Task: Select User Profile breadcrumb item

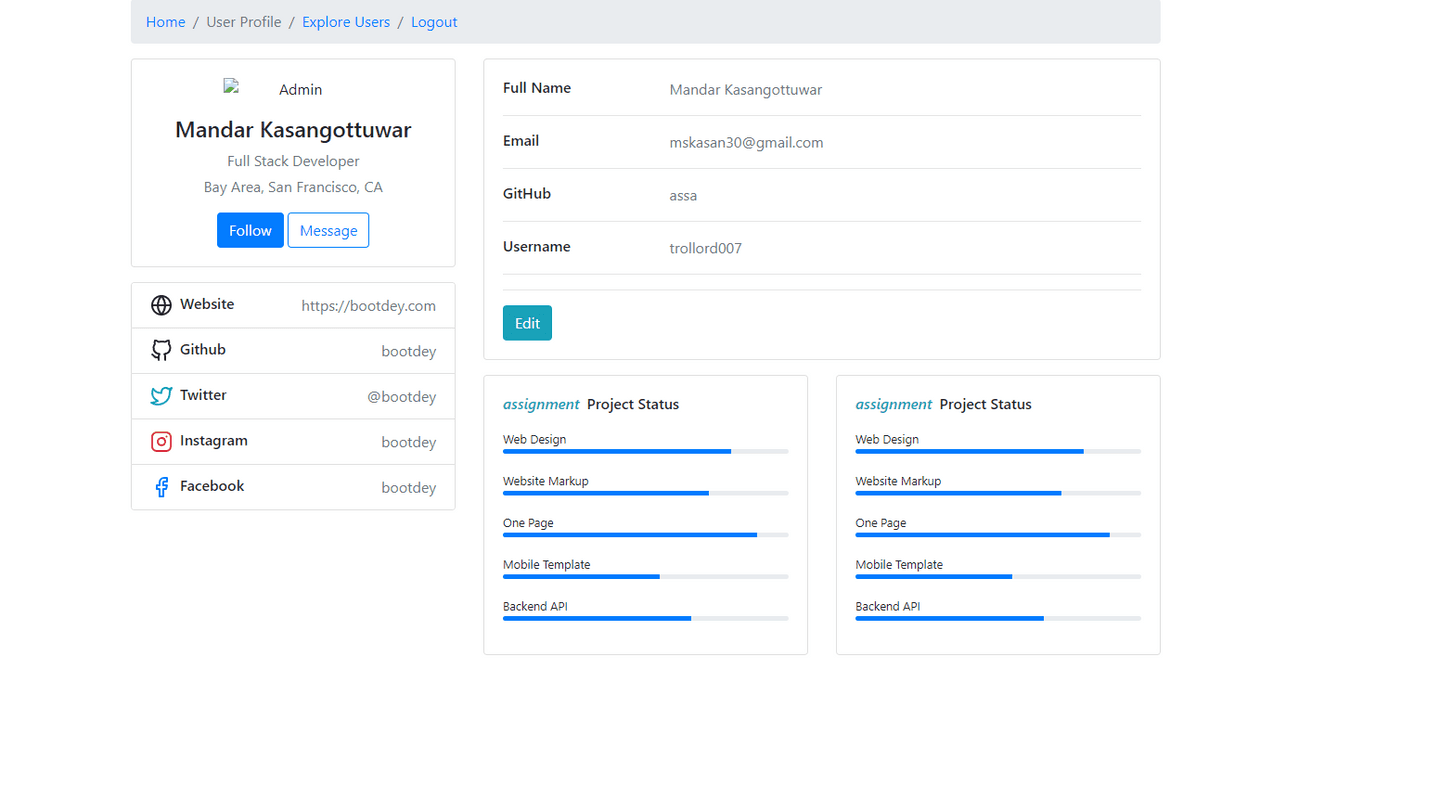Action: (x=244, y=22)
